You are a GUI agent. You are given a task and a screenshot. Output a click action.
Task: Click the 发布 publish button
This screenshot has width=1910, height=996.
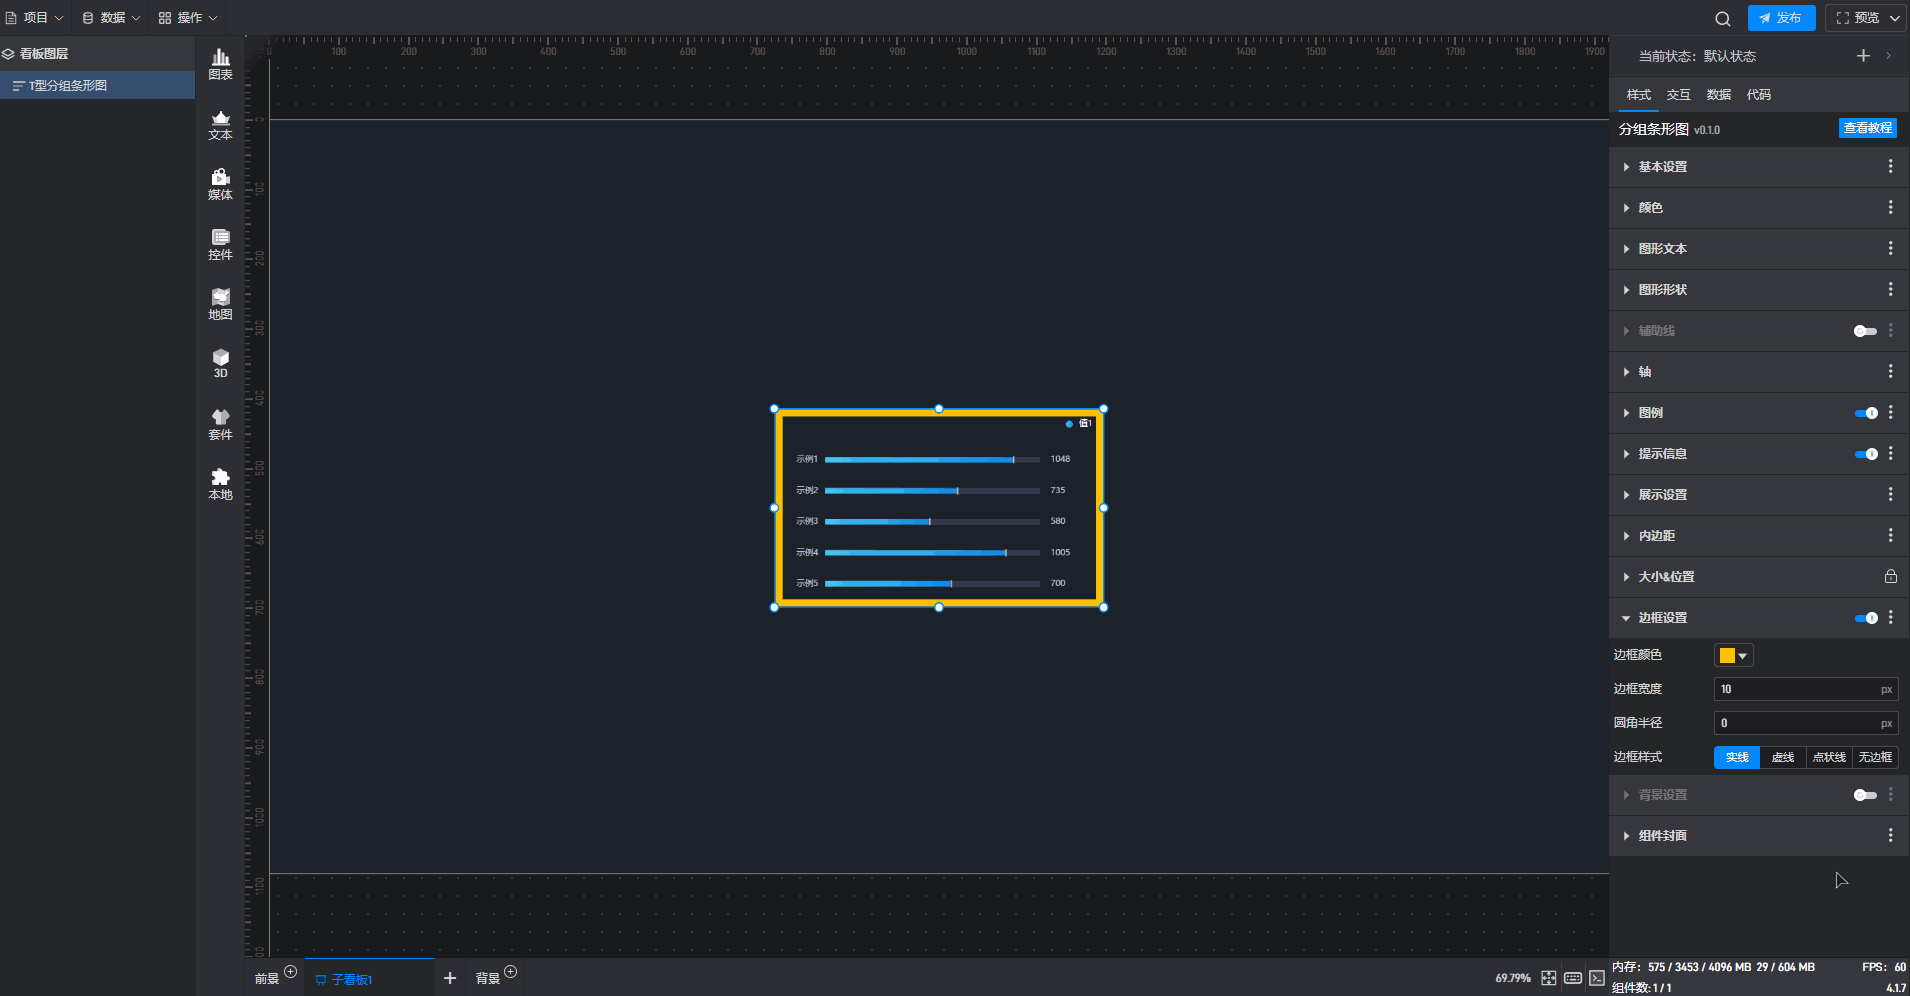tap(1781, 18)
